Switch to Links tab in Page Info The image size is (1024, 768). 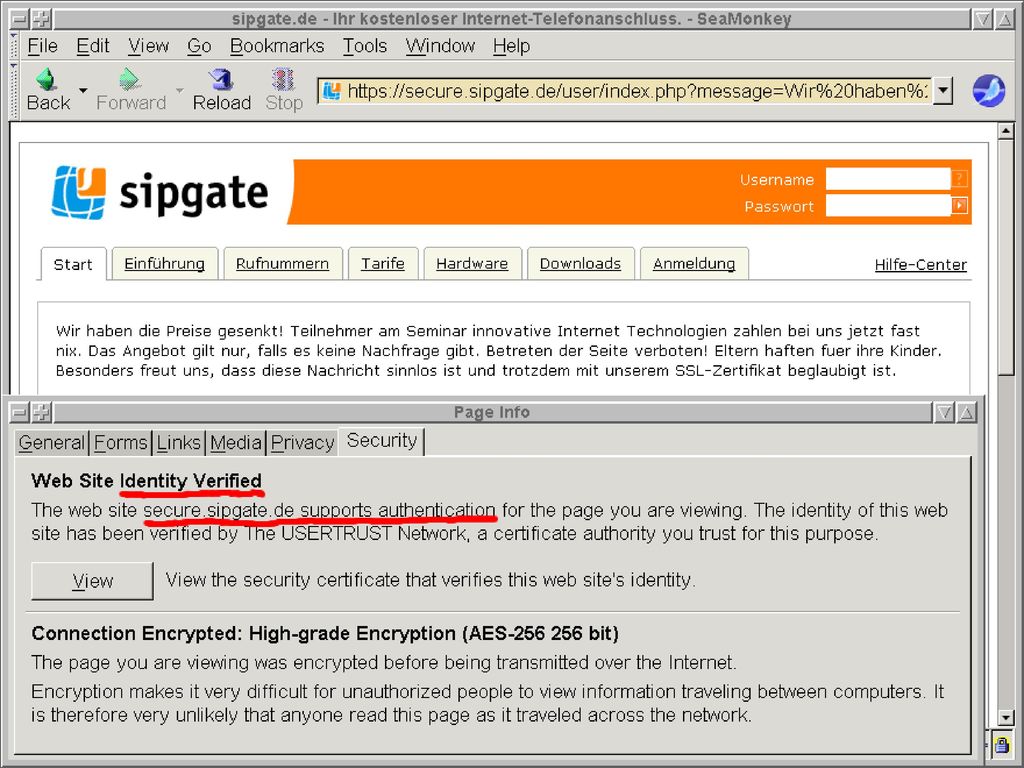[178, 442]
